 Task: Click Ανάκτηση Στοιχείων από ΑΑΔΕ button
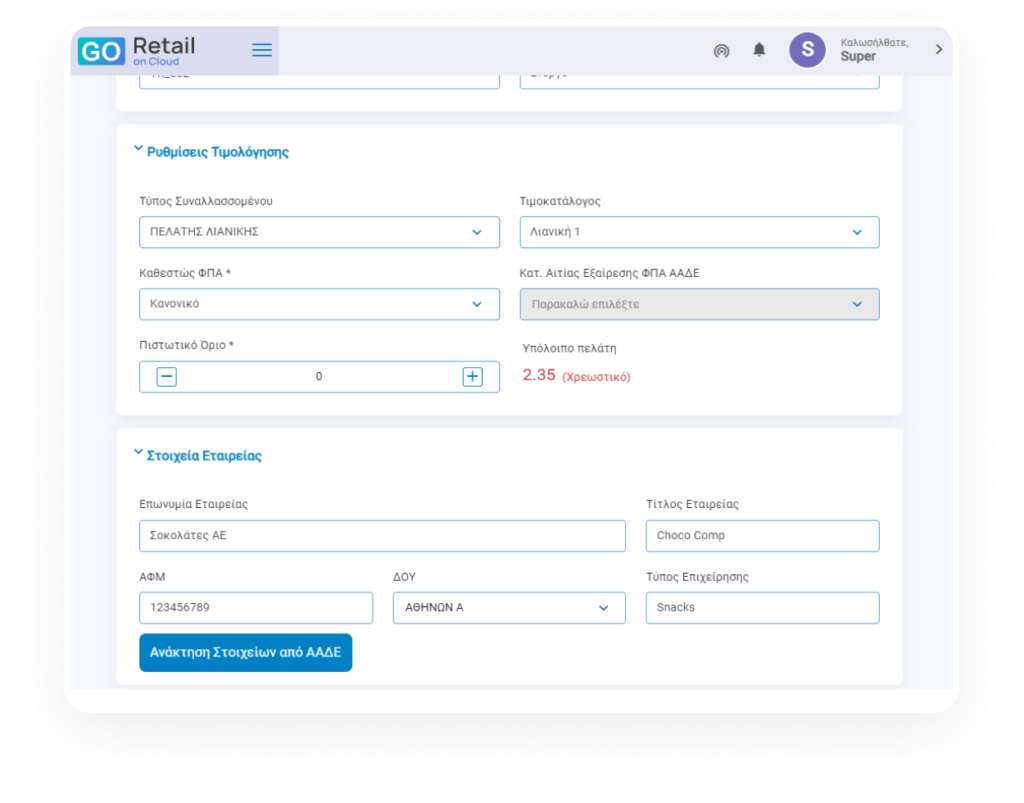coord(246,652)
